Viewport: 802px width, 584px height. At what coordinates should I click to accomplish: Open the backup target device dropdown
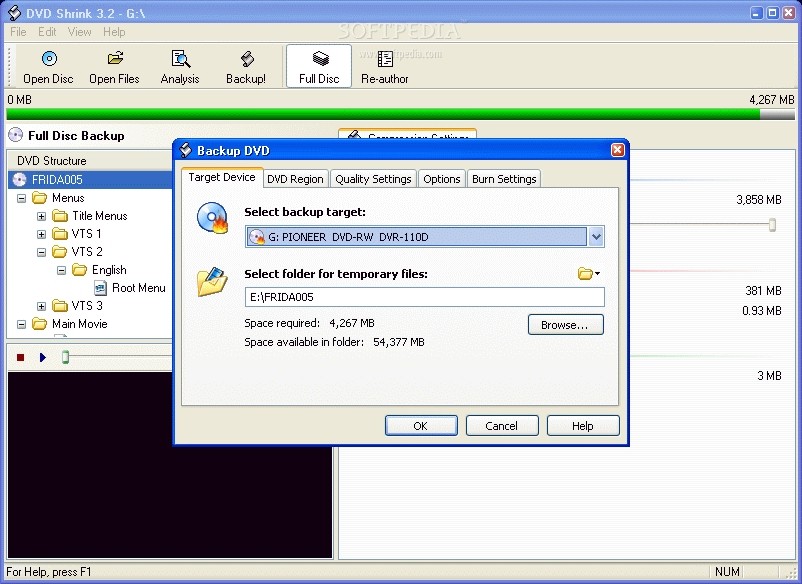(596, 236)
